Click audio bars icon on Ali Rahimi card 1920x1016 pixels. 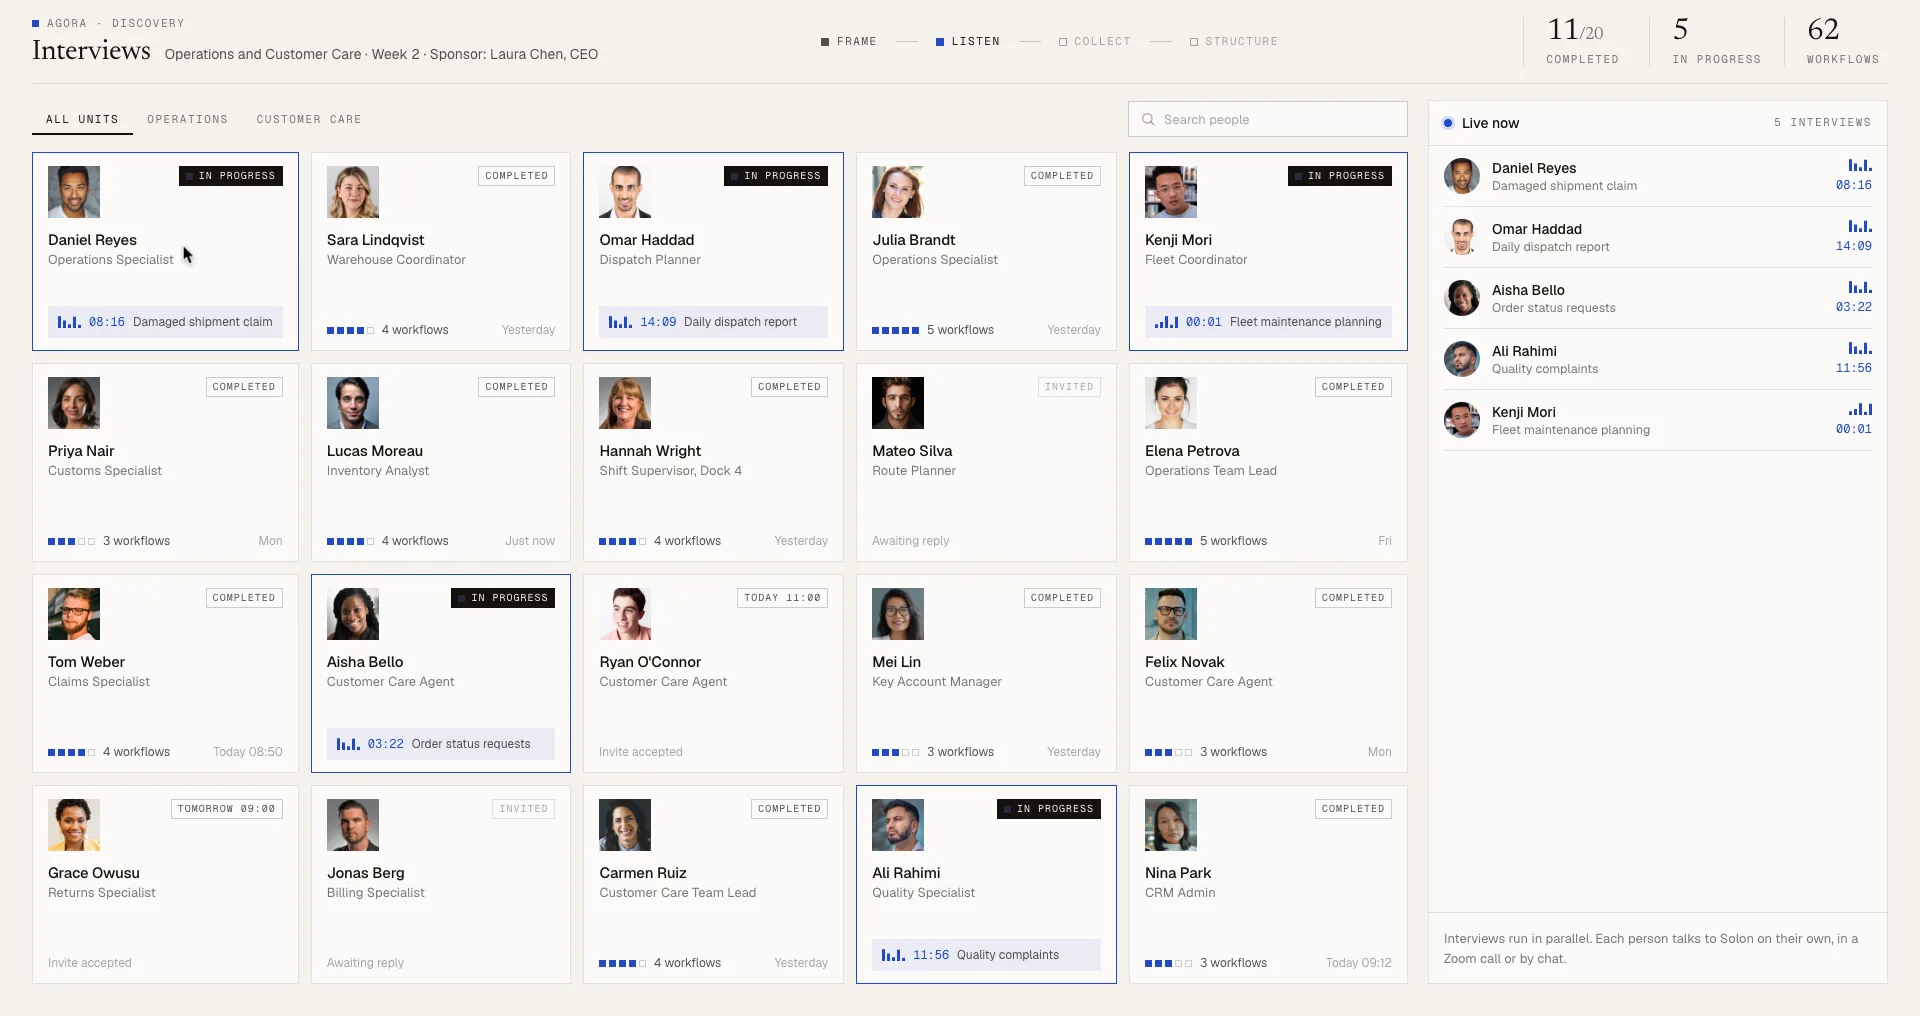[893, 955]
